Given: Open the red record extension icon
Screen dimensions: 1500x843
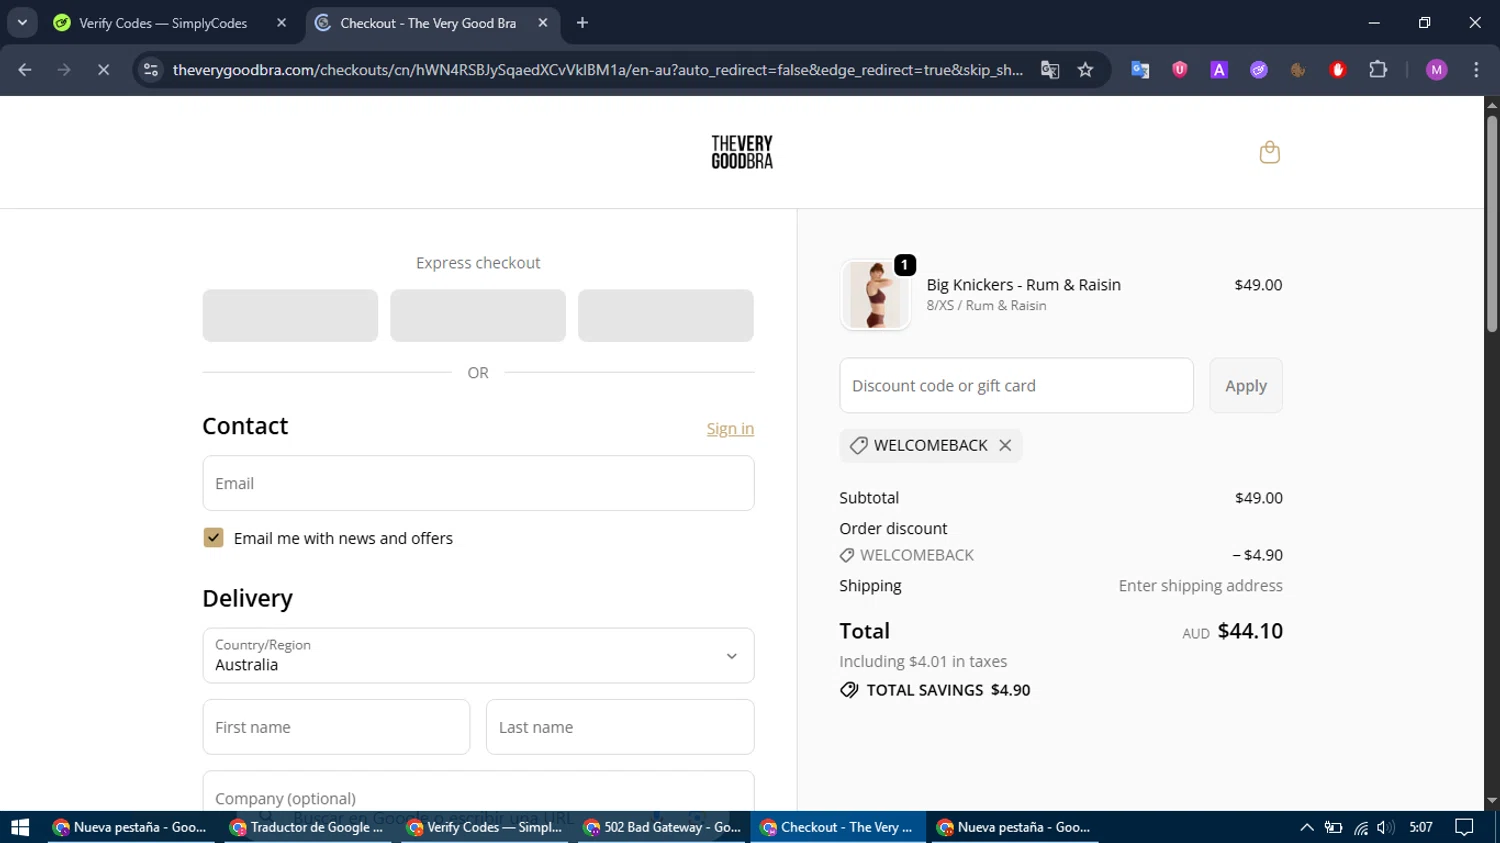Looking at the screenshot, I should (1338, 70).
